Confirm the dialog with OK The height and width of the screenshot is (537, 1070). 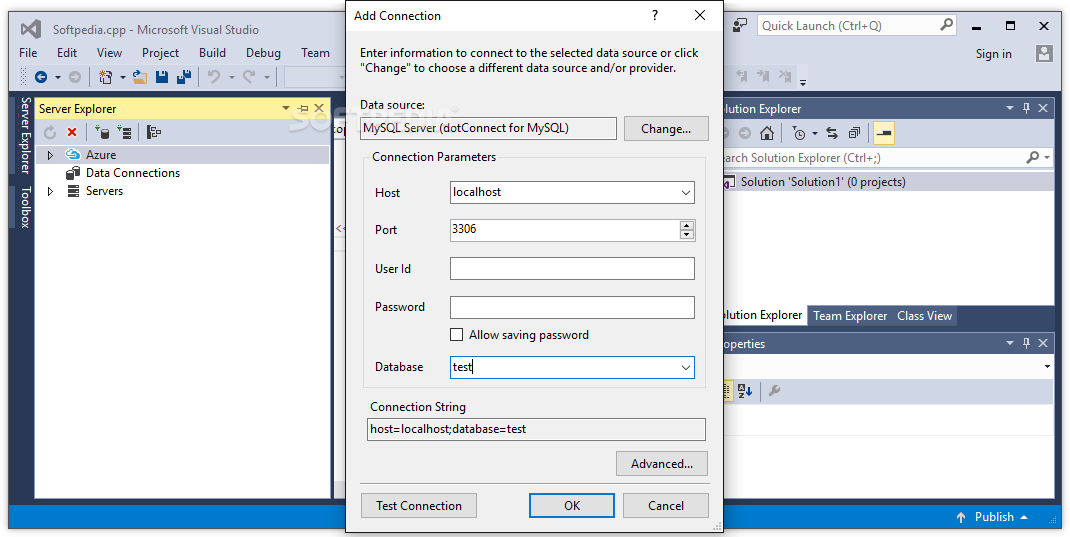pos(572,506)
